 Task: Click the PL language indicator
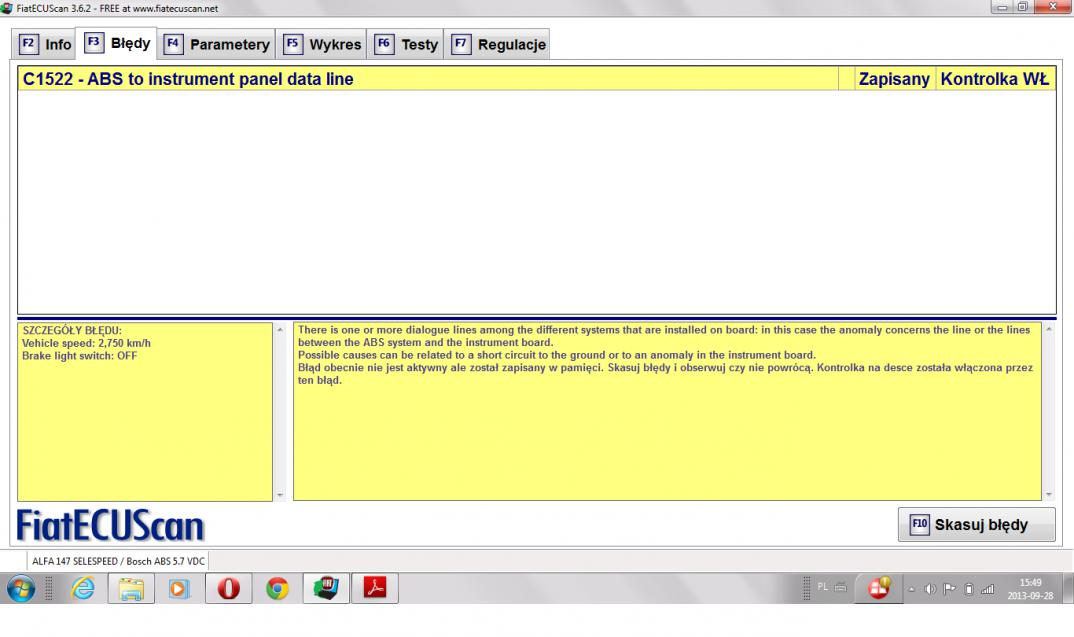coord(823,587)
